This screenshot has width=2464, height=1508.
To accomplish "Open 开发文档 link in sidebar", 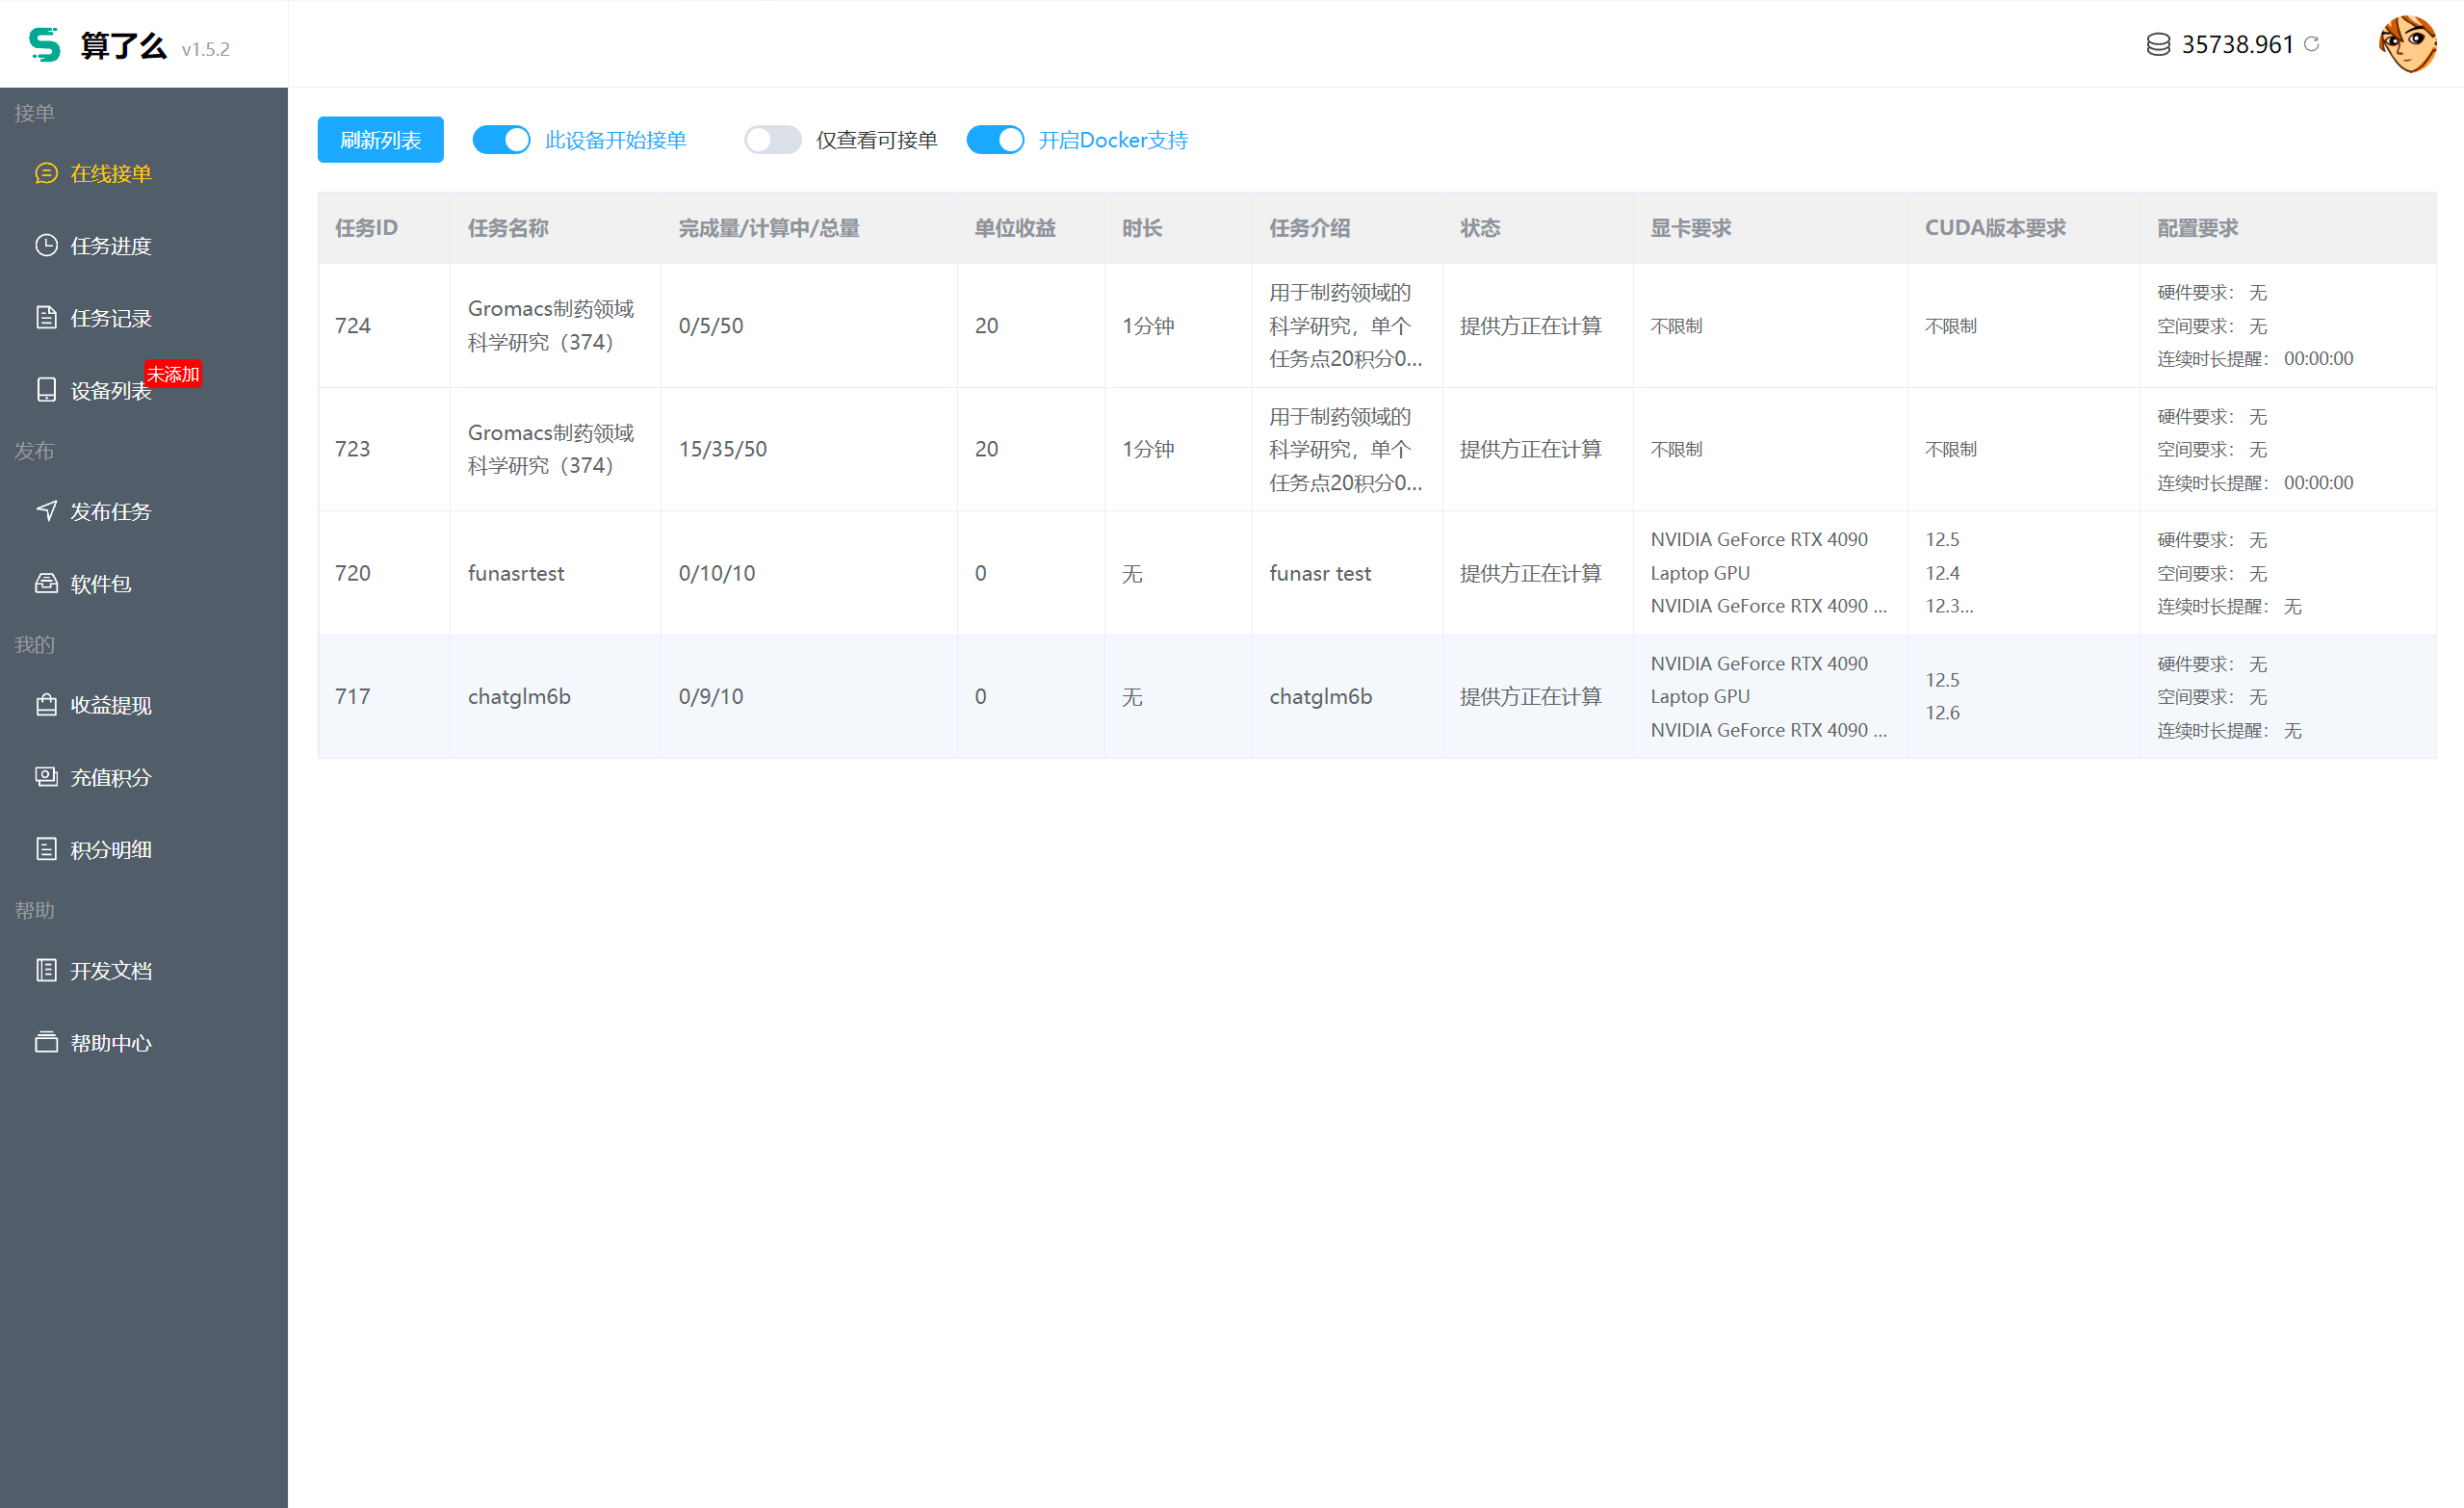I will pos(110,970).
